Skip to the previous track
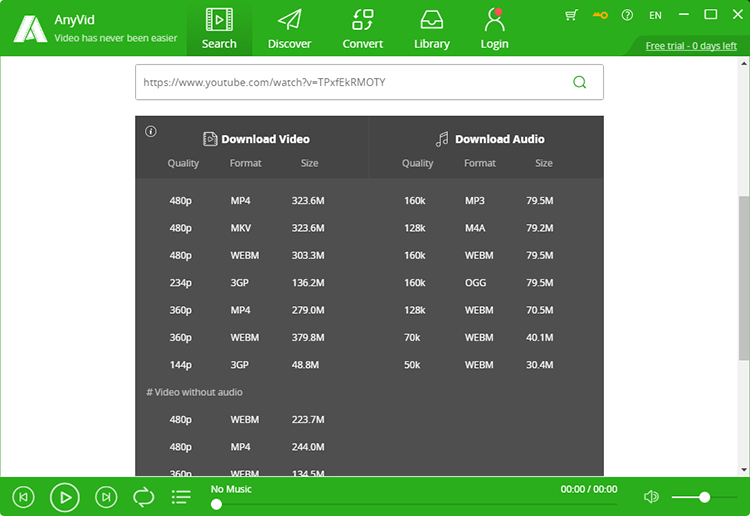The width and height of the screenshot is (750, 516). 23,497
